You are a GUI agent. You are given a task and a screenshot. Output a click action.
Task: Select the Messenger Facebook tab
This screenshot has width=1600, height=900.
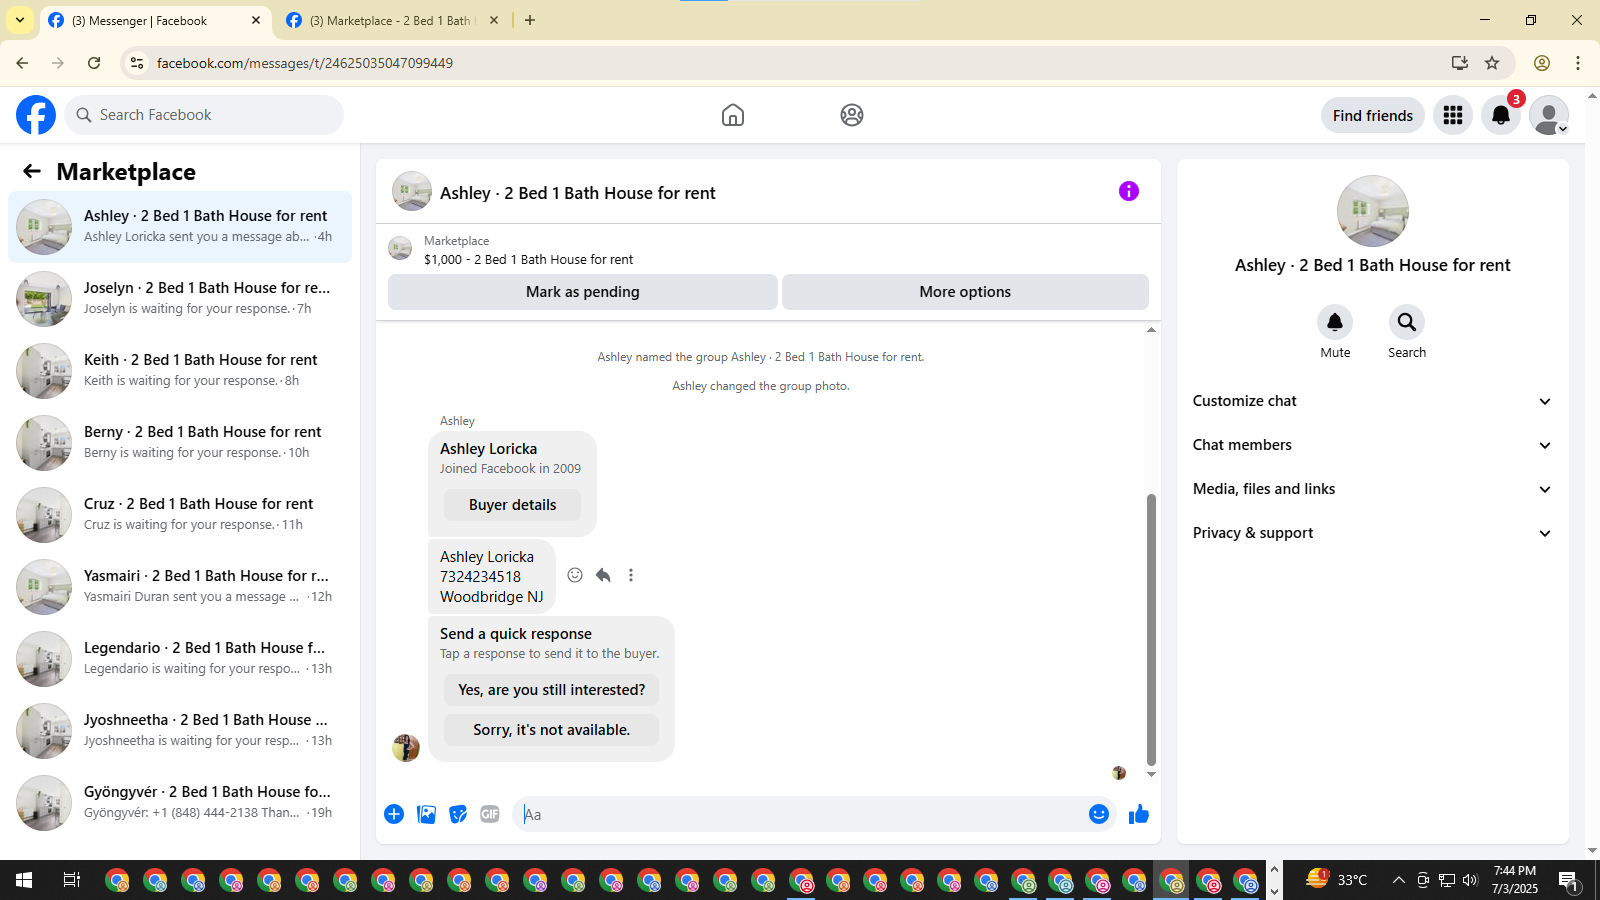pos(155,20)
